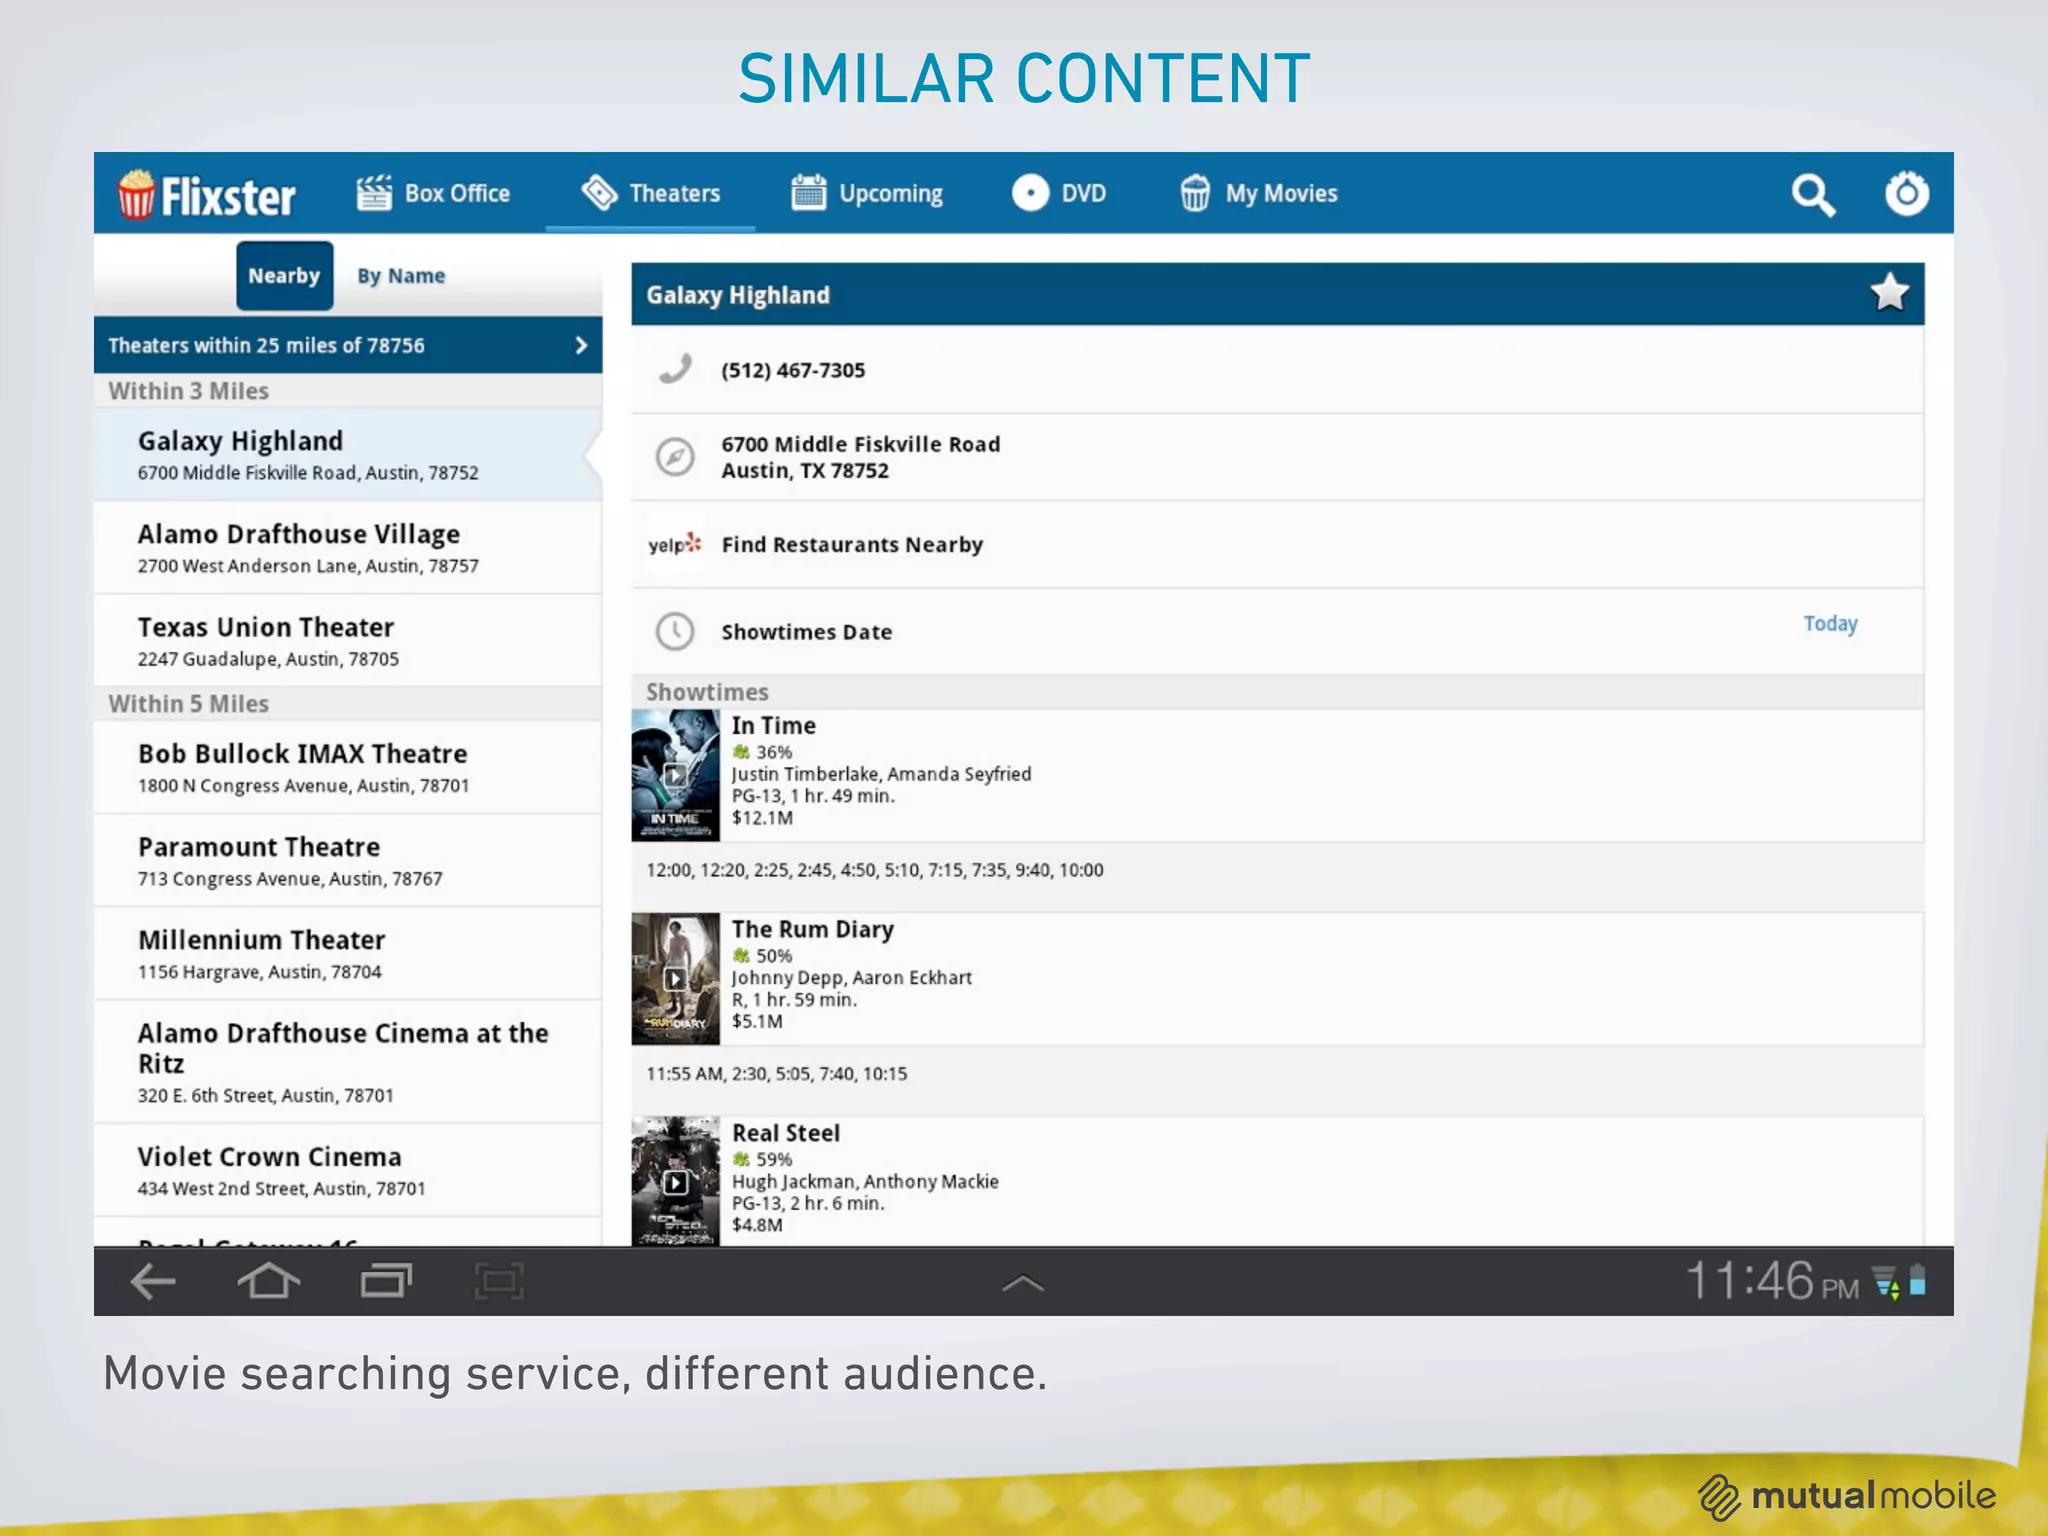Click the 11:46 PM clock
This screenshot has width=2048, height=1536.
(x=1772, y=1281)
